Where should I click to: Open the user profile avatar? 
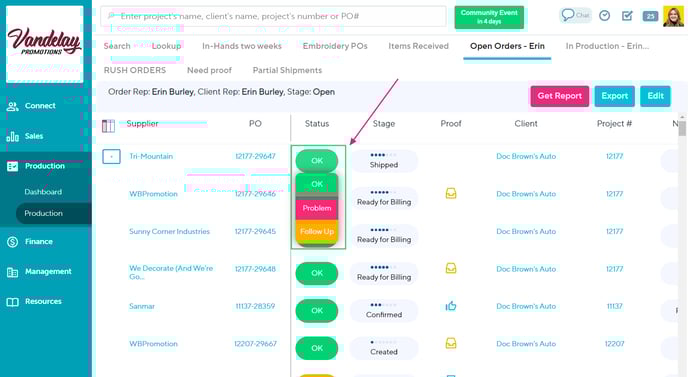click(674, 16)
